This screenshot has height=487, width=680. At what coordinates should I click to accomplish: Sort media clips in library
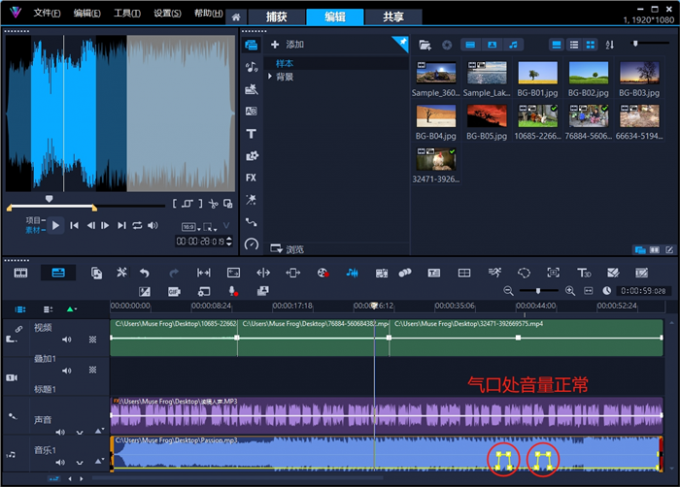click(x=609, y=45)
